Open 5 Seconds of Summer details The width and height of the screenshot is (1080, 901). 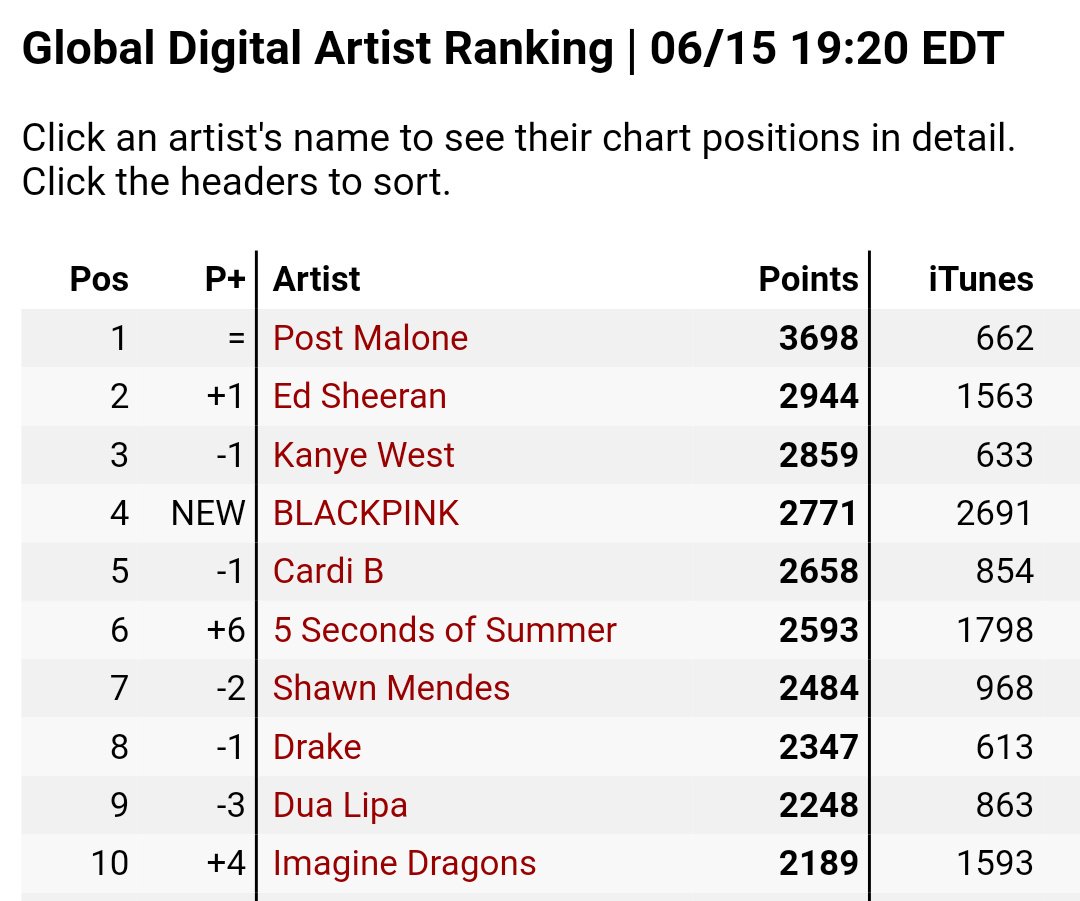[444, 630]
